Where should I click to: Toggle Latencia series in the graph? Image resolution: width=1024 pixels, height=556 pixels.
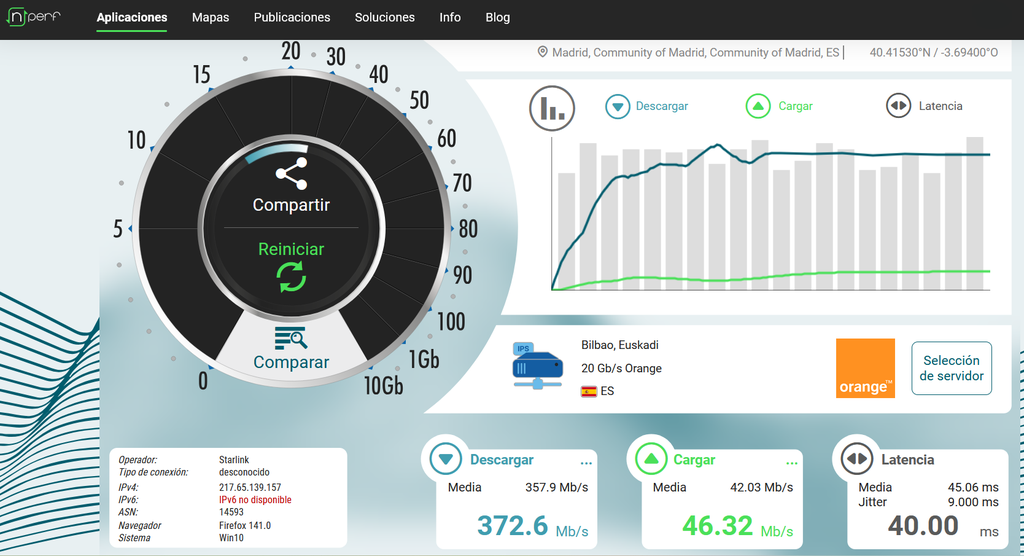pyautogui.click(x=925, y=106)
